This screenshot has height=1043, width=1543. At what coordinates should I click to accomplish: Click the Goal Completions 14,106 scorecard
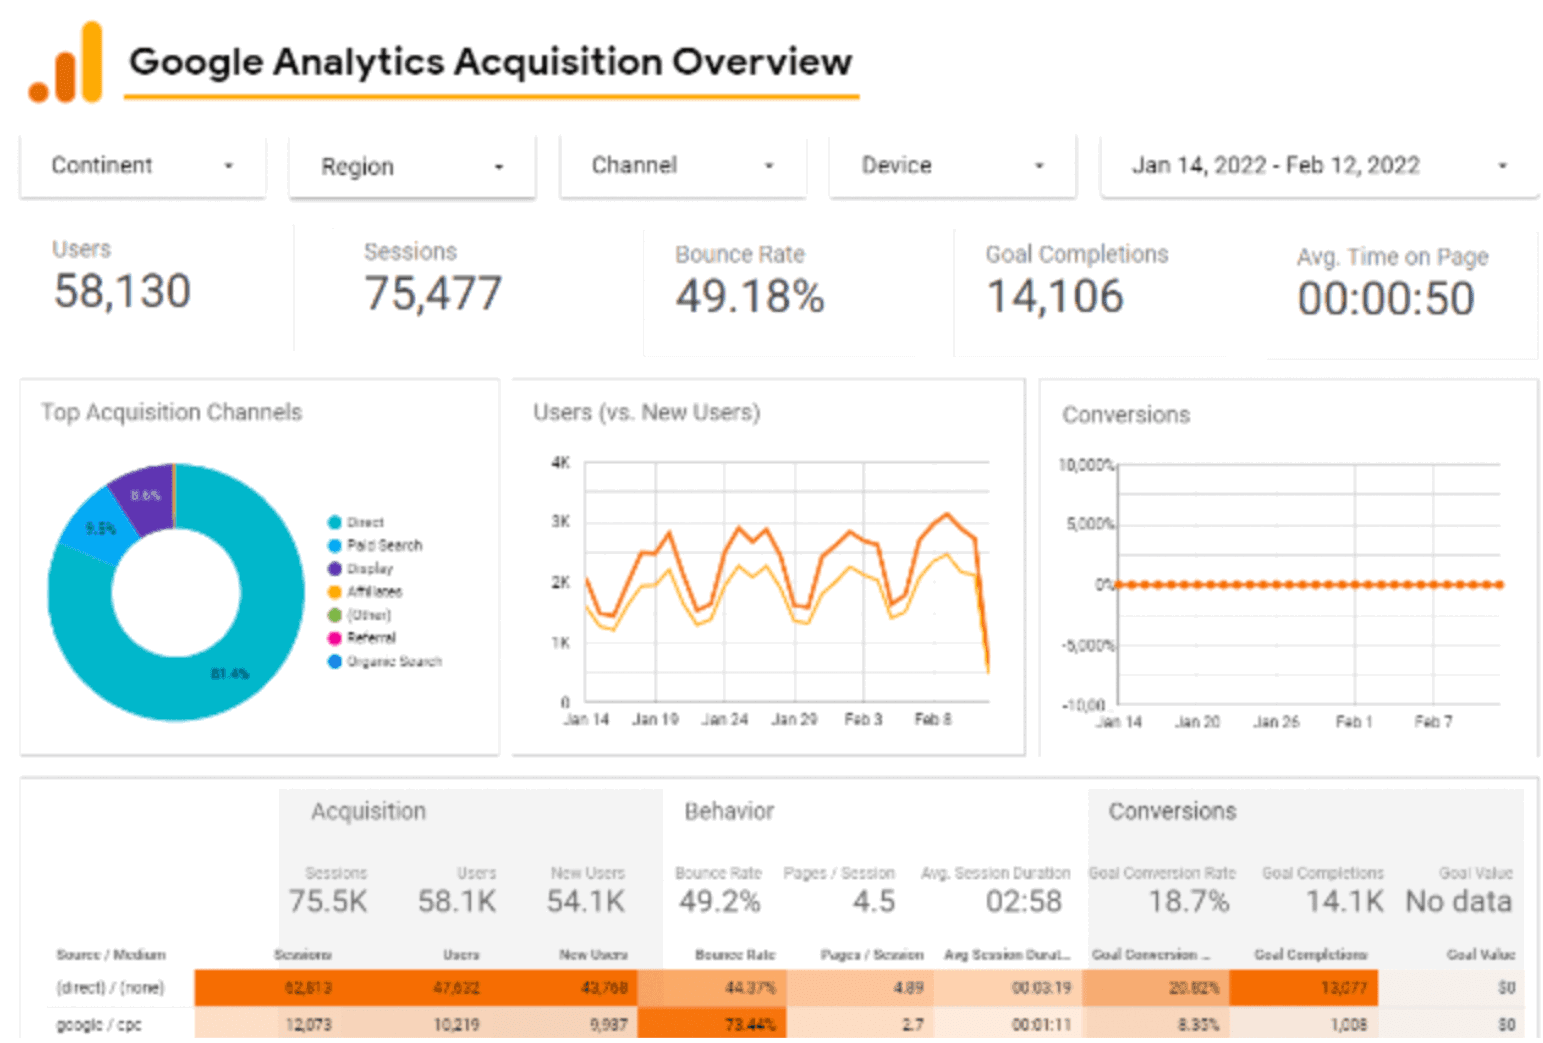pyautogui.click(x=1076, y=283)
